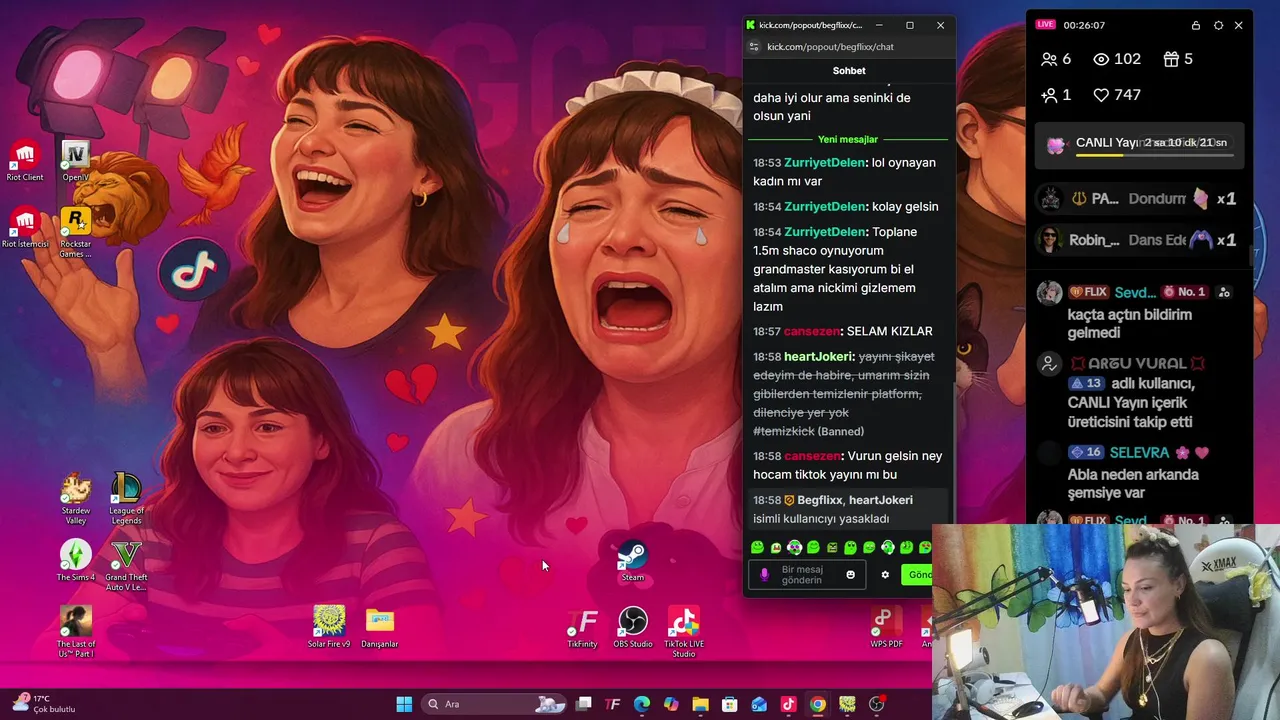1280x720 pixels.
Task: Open the OpenIV desktop shortcut
Action: 75,161
